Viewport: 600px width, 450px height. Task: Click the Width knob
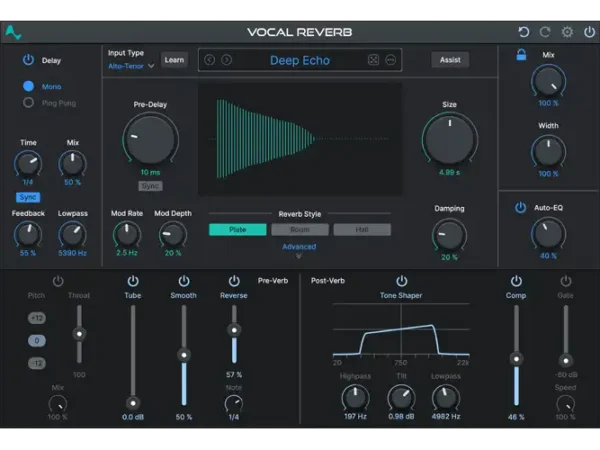point(548,152)
